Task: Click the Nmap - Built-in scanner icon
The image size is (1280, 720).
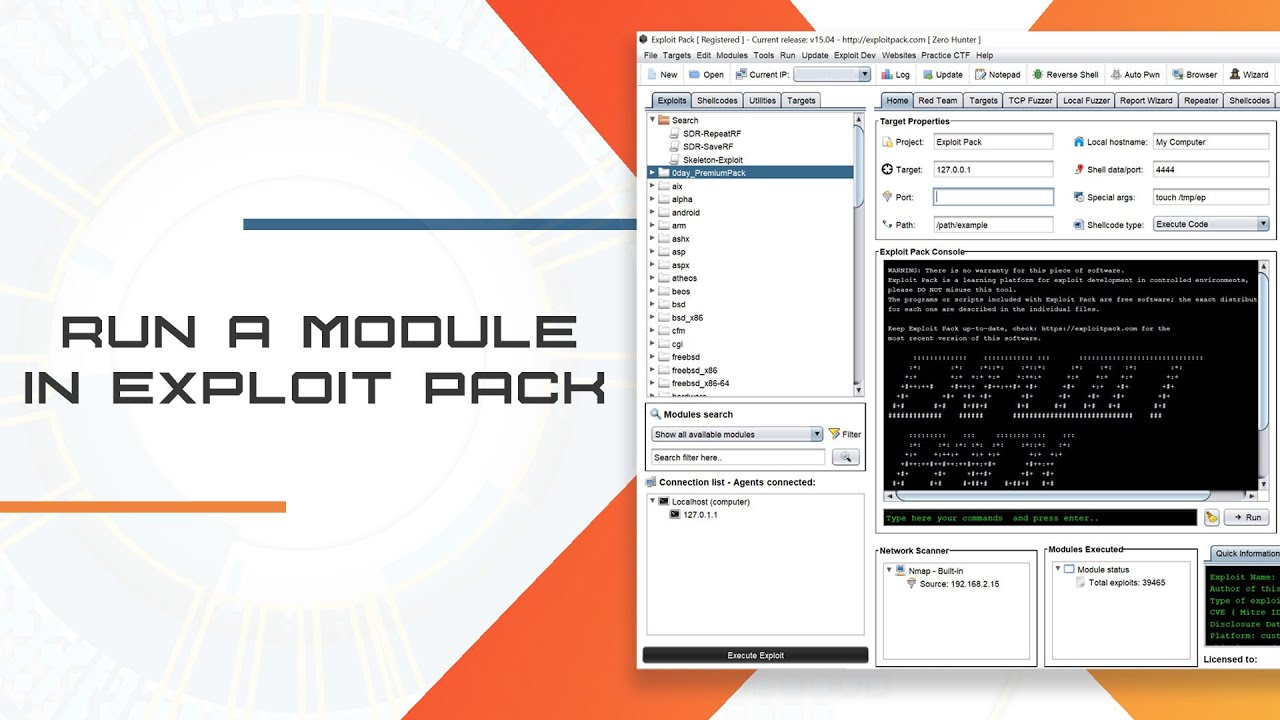Action: tap(900, 570)
